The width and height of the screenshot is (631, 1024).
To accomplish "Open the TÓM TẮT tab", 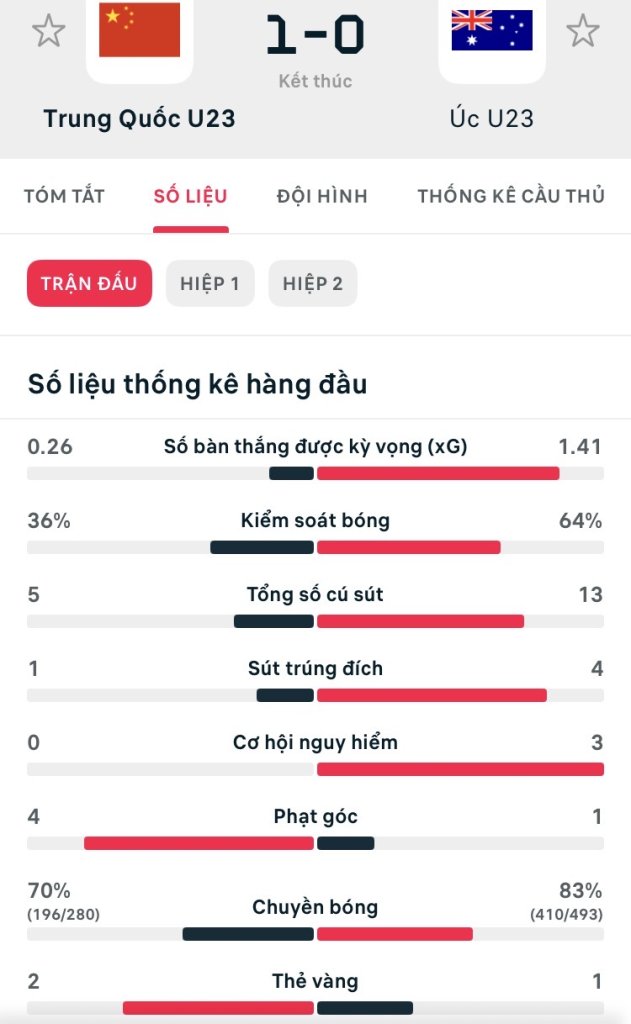I will (x=64, y=196).
